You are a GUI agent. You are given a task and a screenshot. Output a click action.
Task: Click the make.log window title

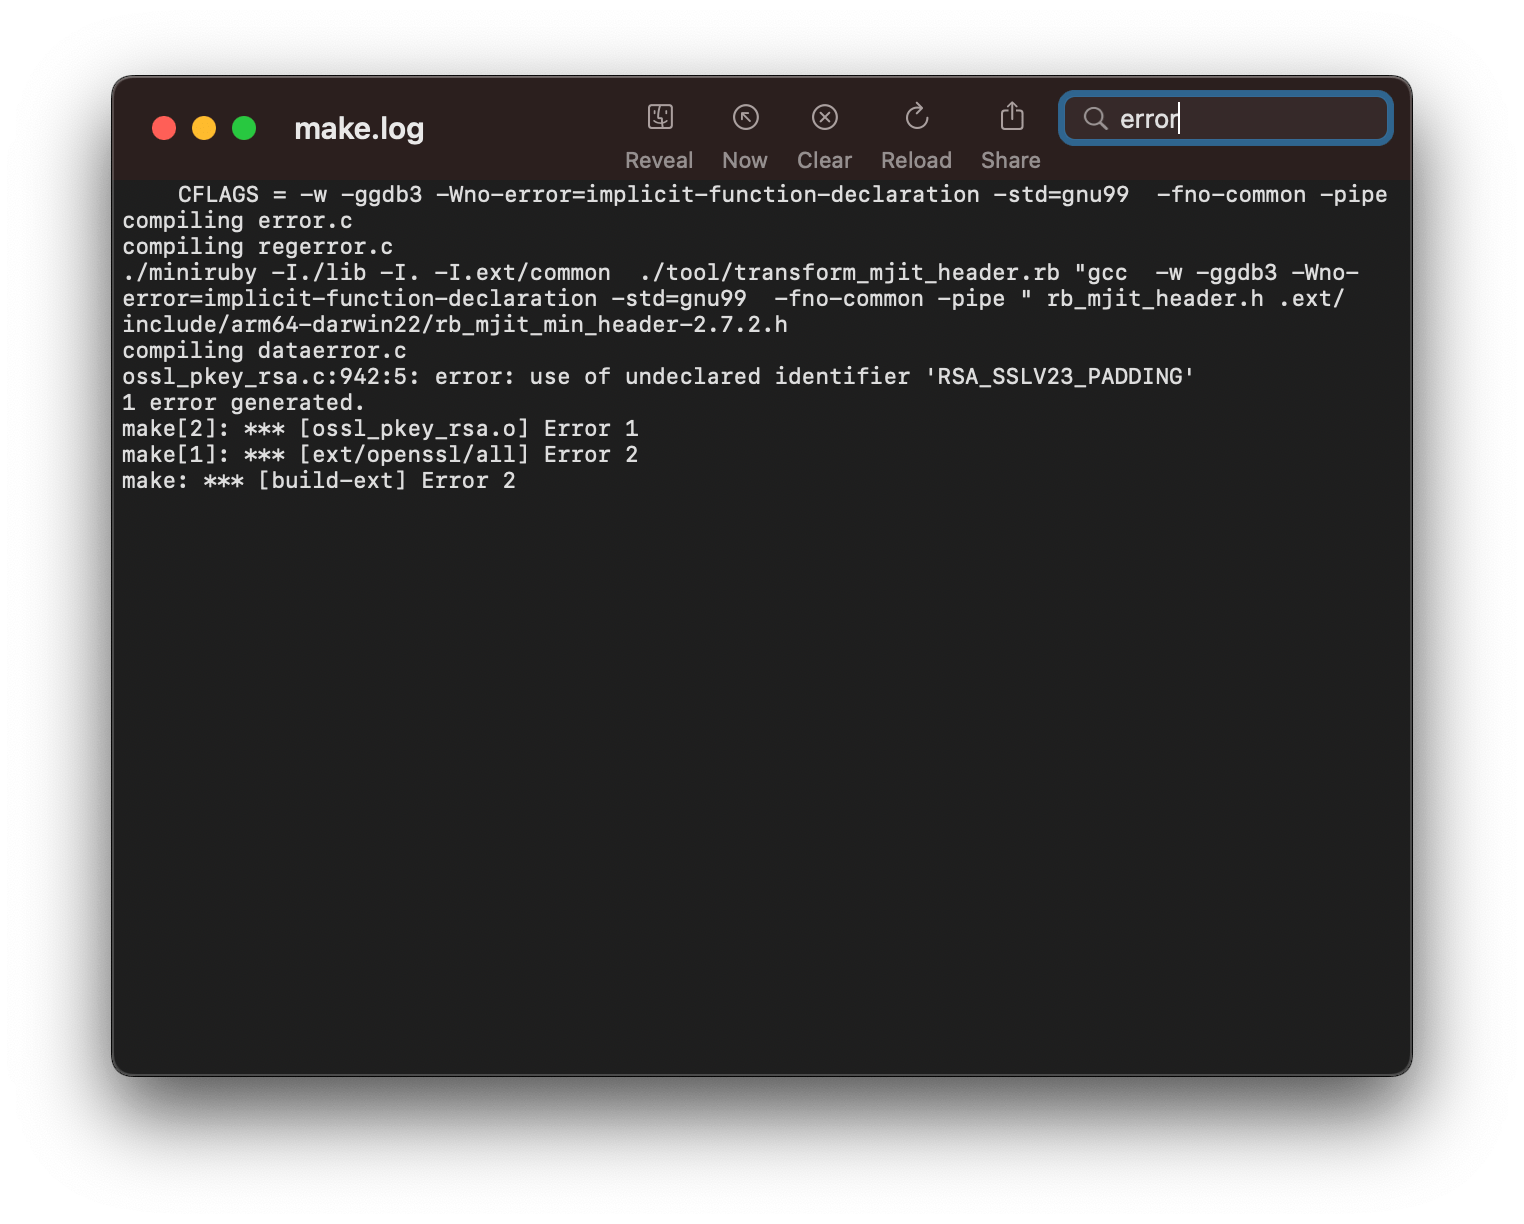pos(357,128)
